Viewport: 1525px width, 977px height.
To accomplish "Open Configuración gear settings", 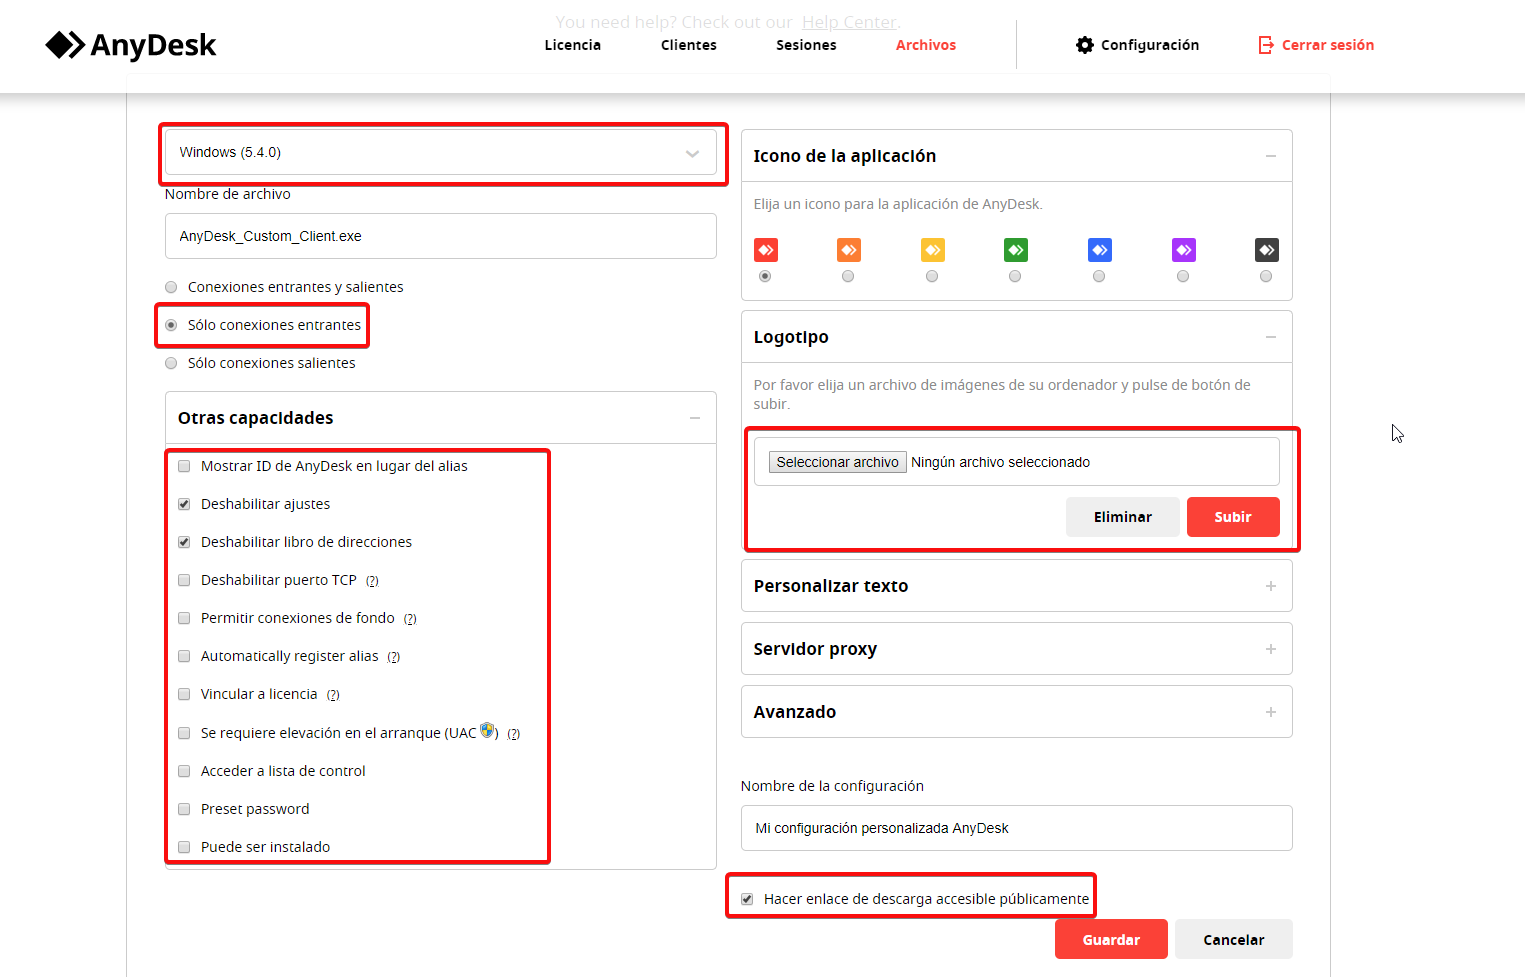I will (1137, 45).
